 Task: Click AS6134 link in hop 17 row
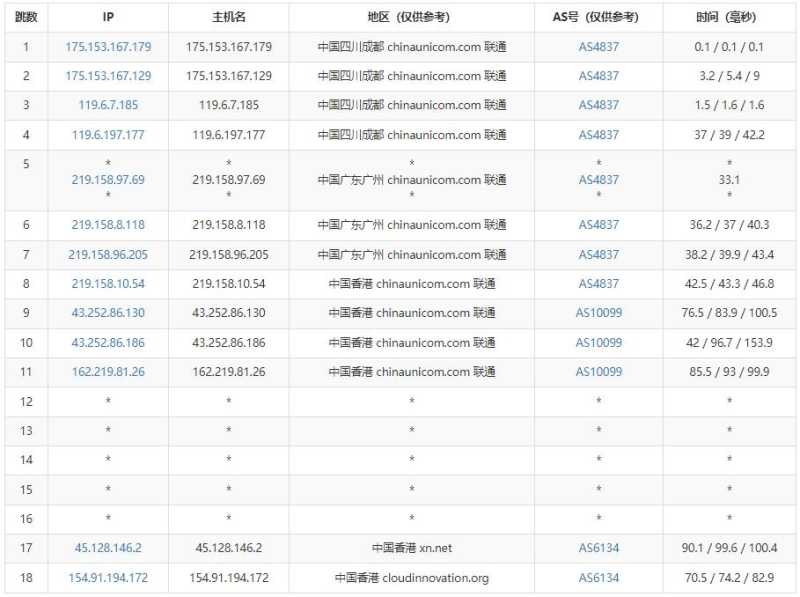tap(598, 548)
